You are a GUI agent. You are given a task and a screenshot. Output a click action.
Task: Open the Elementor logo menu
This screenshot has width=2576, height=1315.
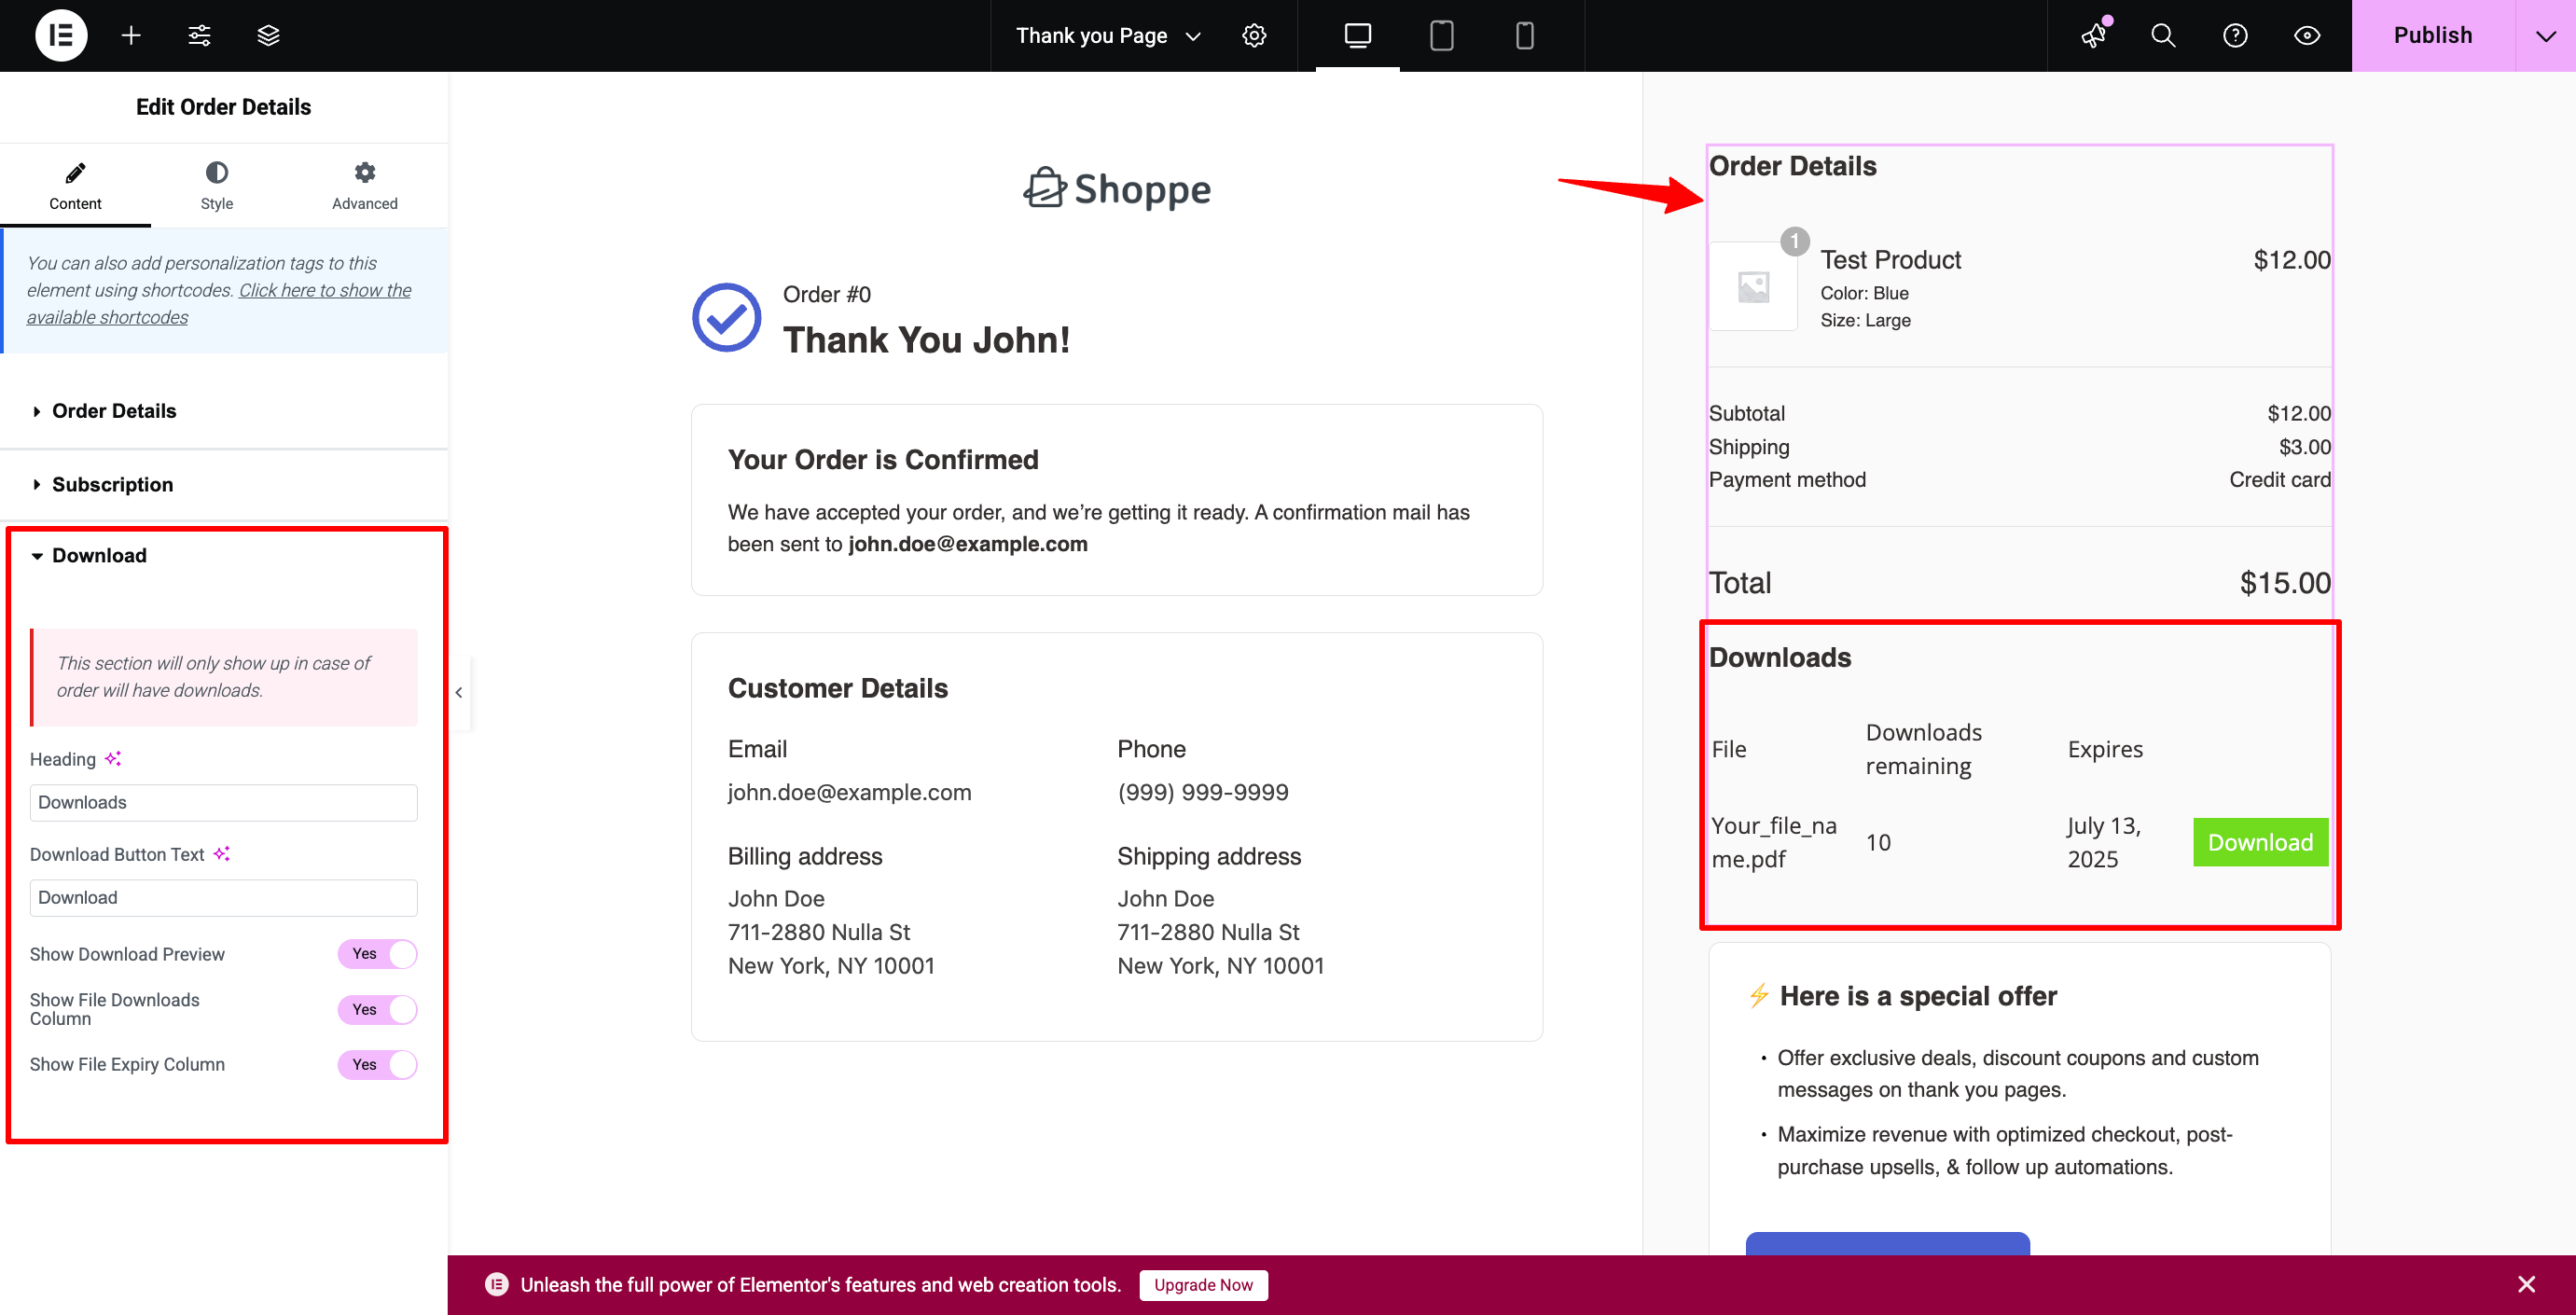pos(61,35)
